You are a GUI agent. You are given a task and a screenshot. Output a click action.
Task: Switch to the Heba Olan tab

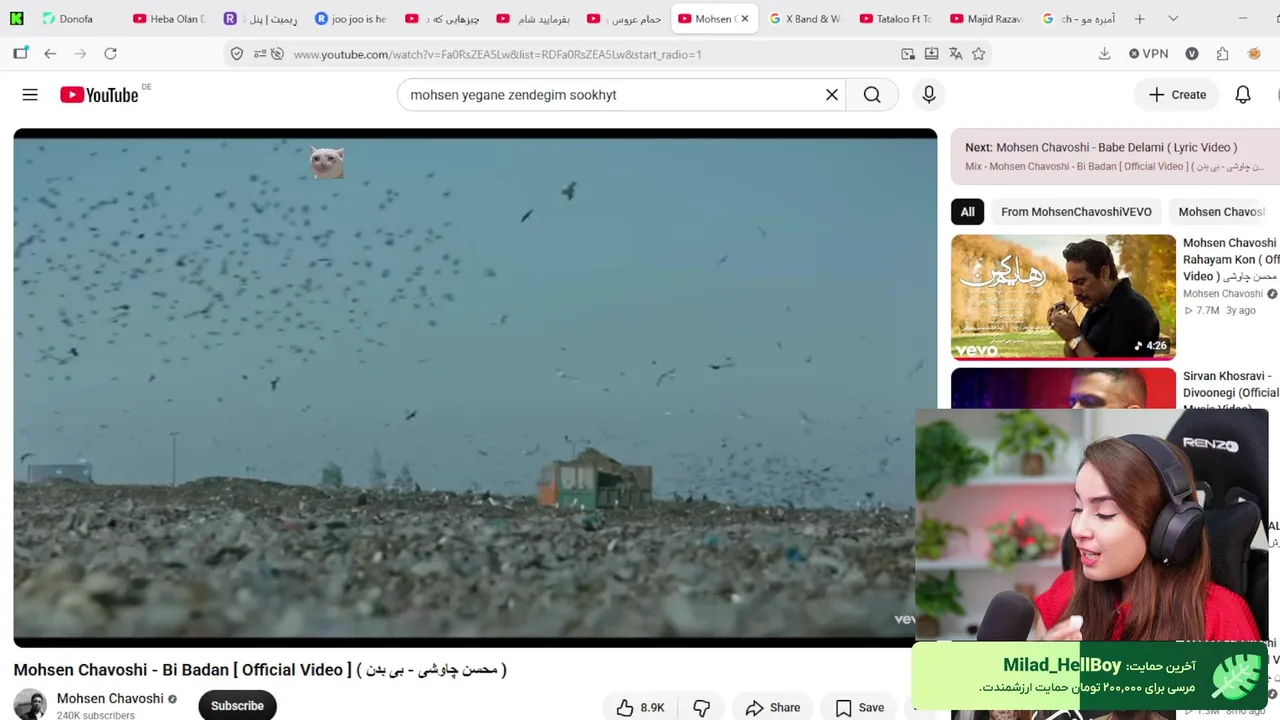pyautogui.click(x=167, y=19)
